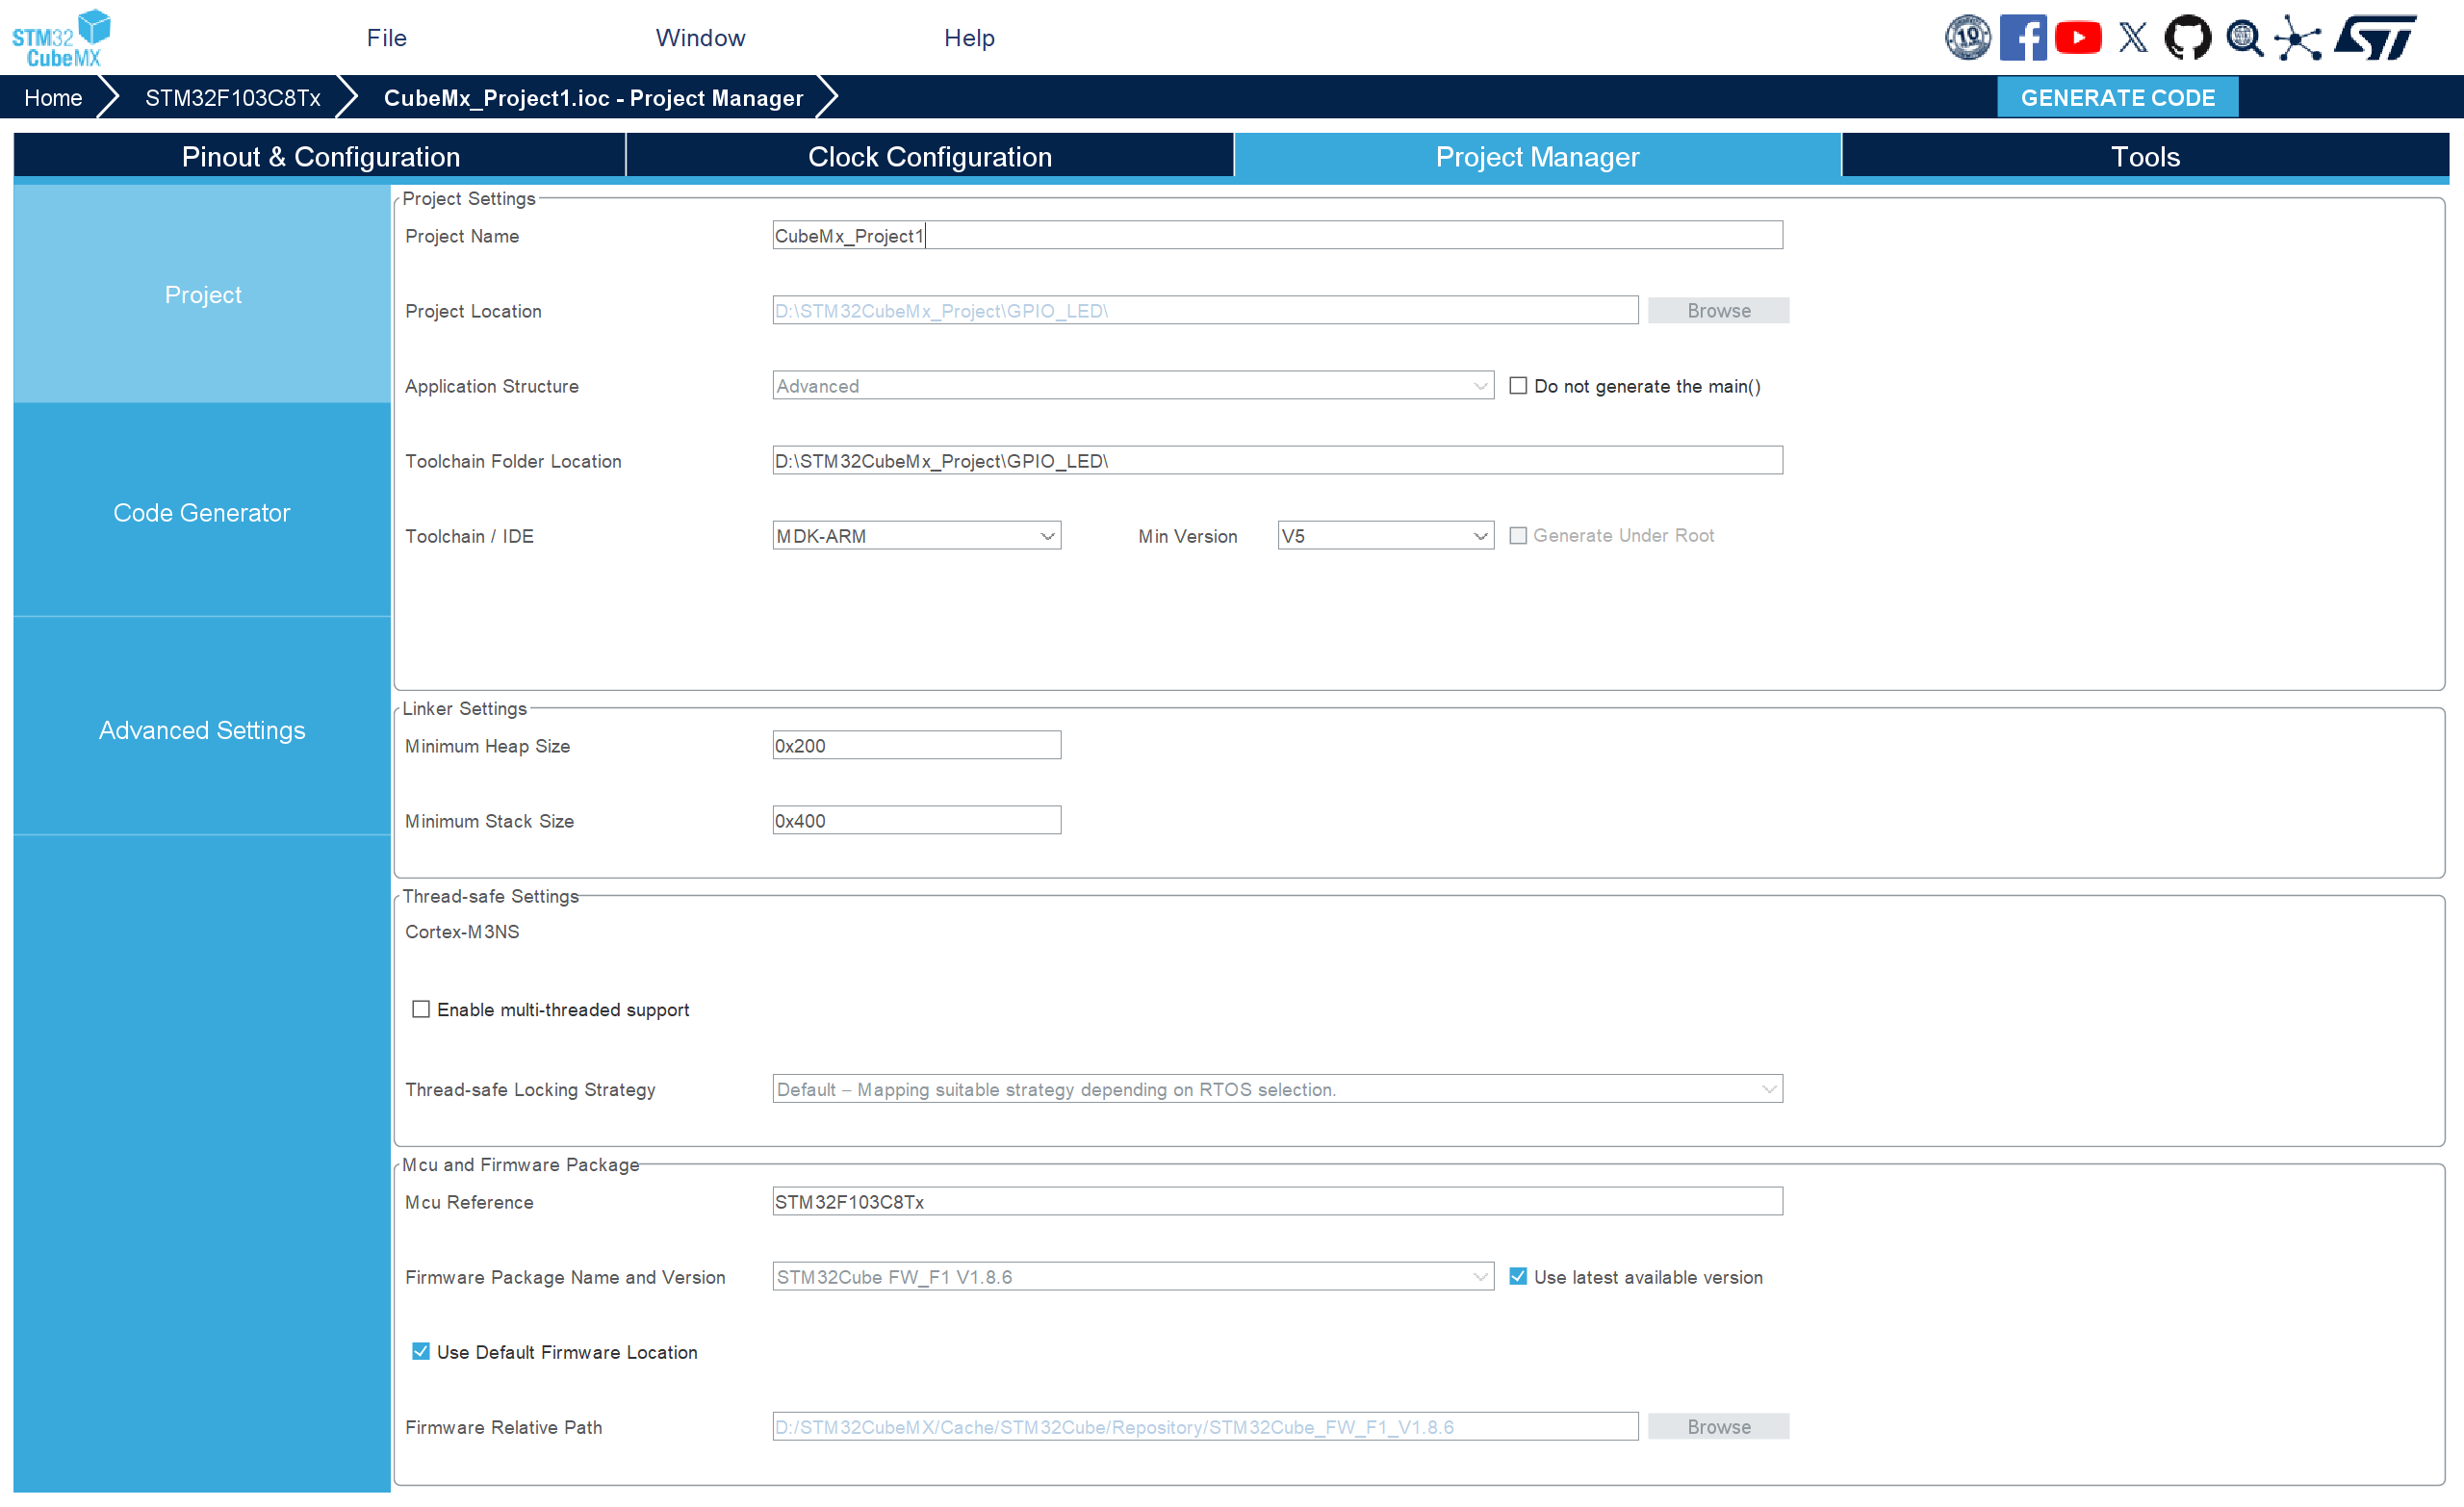Screen dimensions: 2464x1507
Task: Switch to Clock Configuration tab
Action: [x=930, y=157]
